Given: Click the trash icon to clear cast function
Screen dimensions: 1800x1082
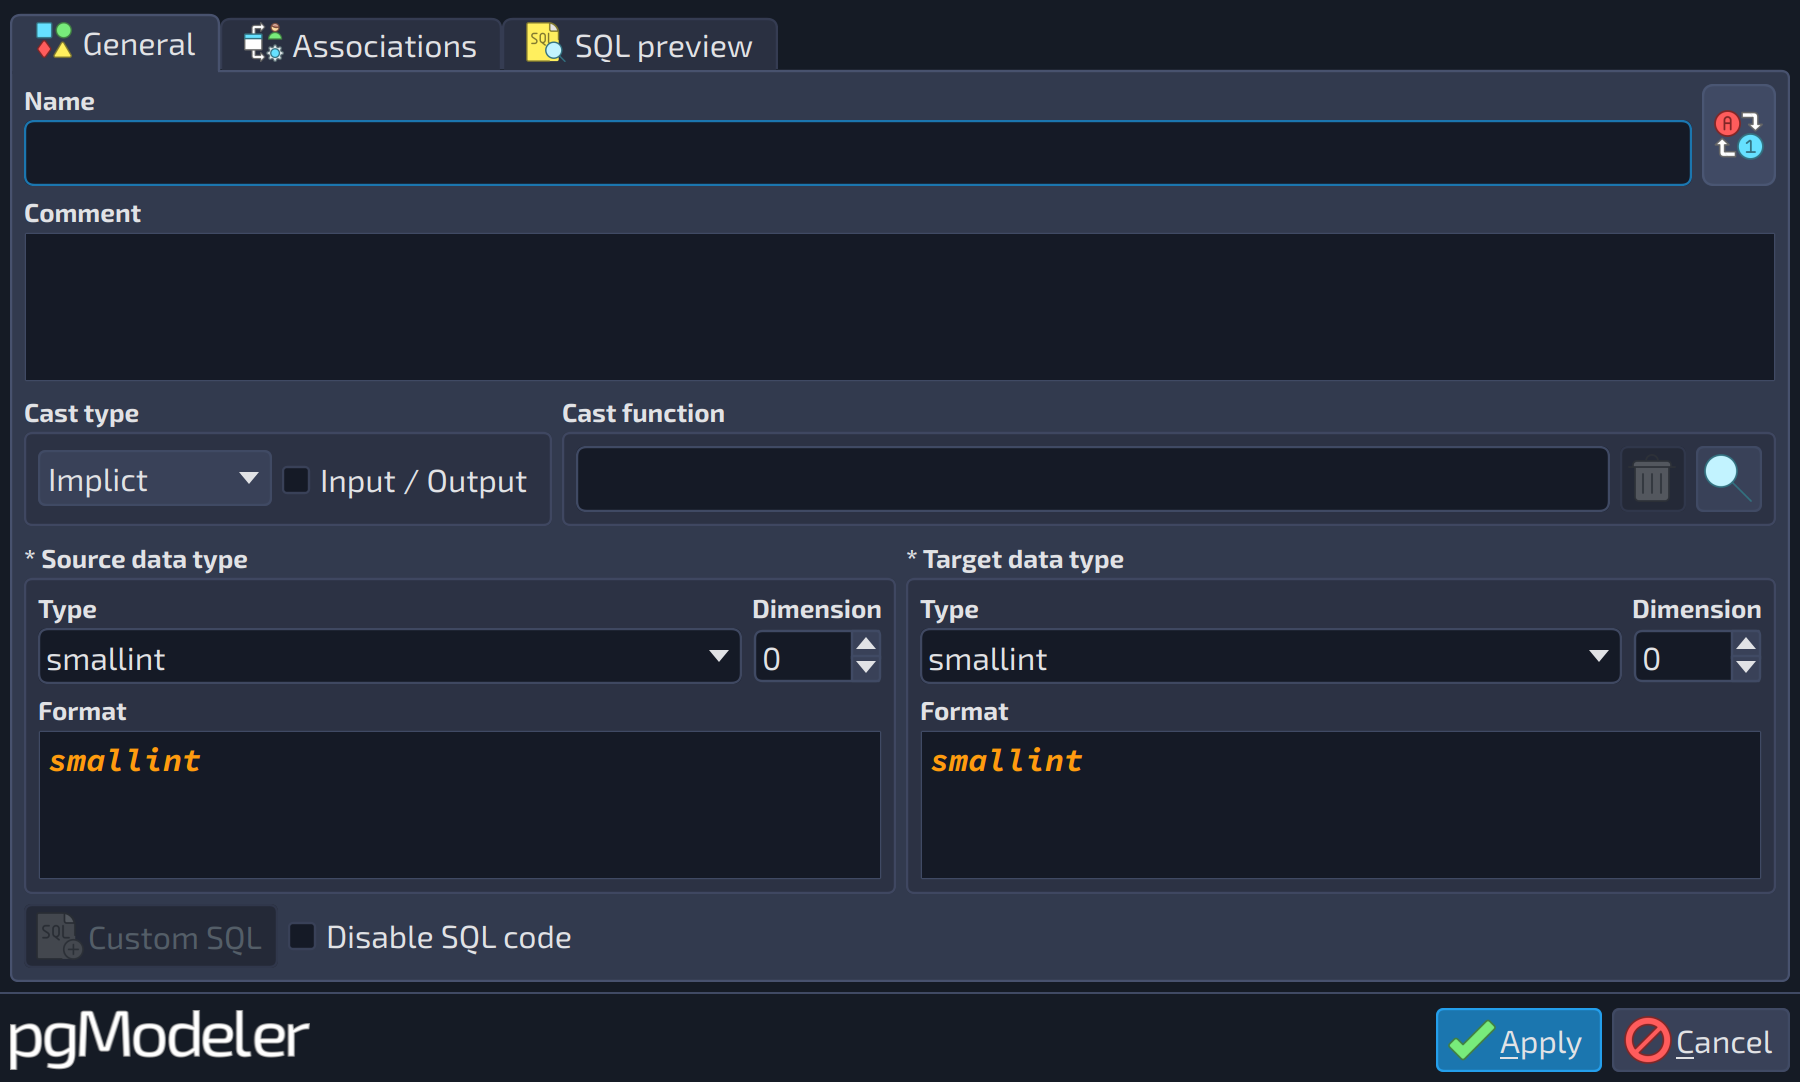Looking at the screenshot, I should 1651,480.
